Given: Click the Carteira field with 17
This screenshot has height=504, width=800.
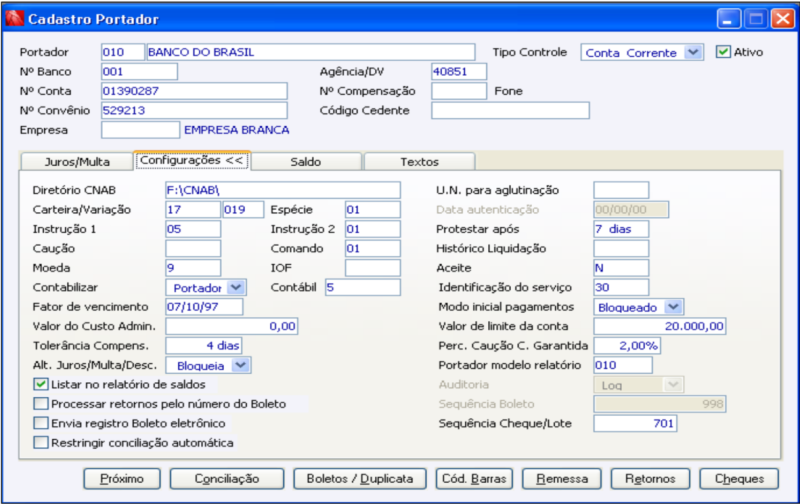Looking at the screenshot, I should 193,209.
